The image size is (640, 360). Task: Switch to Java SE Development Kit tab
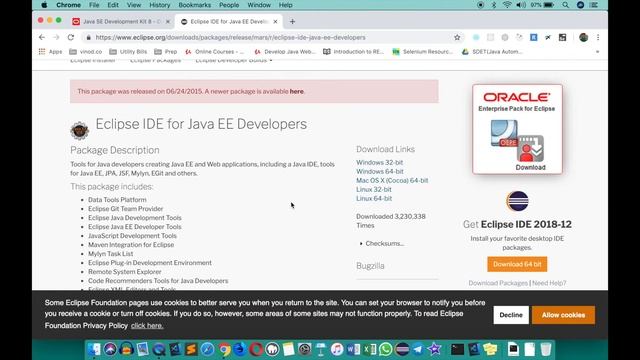pos(121,22)
